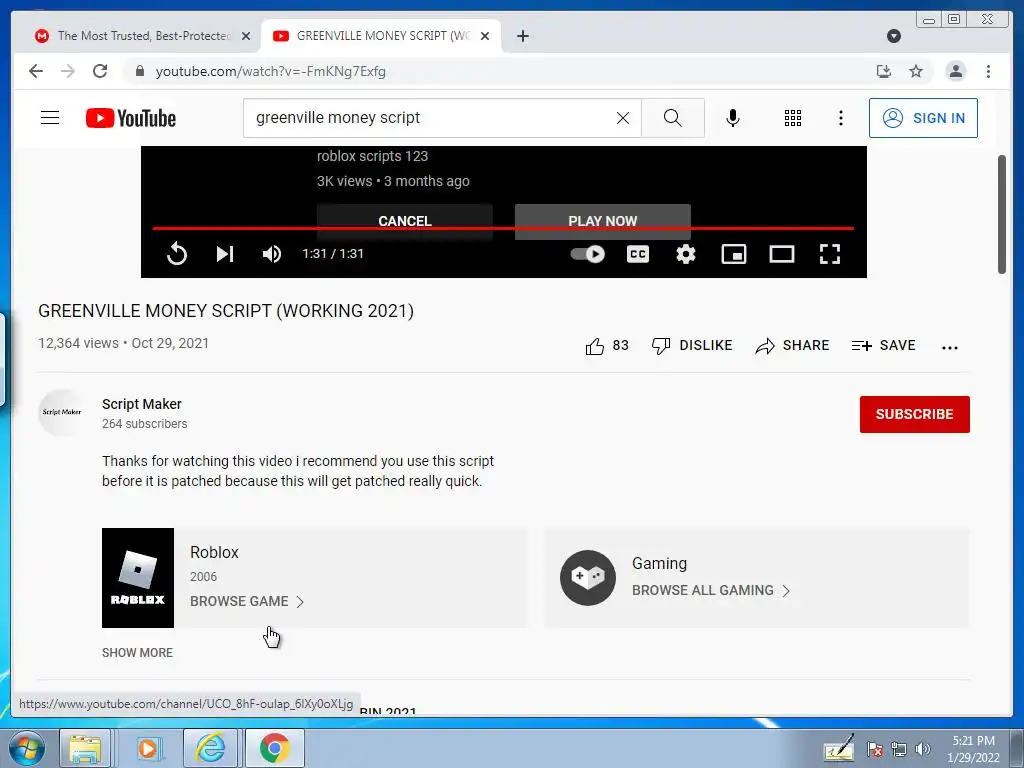
Task: Follow the BROWSE GAME link
Action: click(247, 601)
